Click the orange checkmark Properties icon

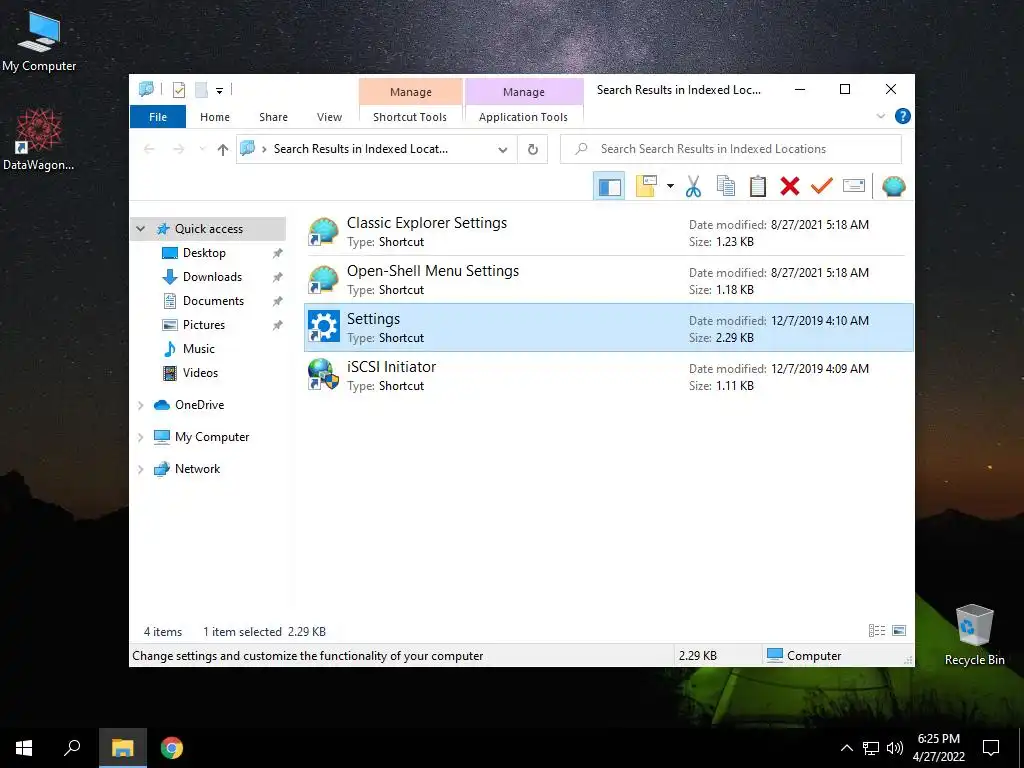[x=822, y=187]
